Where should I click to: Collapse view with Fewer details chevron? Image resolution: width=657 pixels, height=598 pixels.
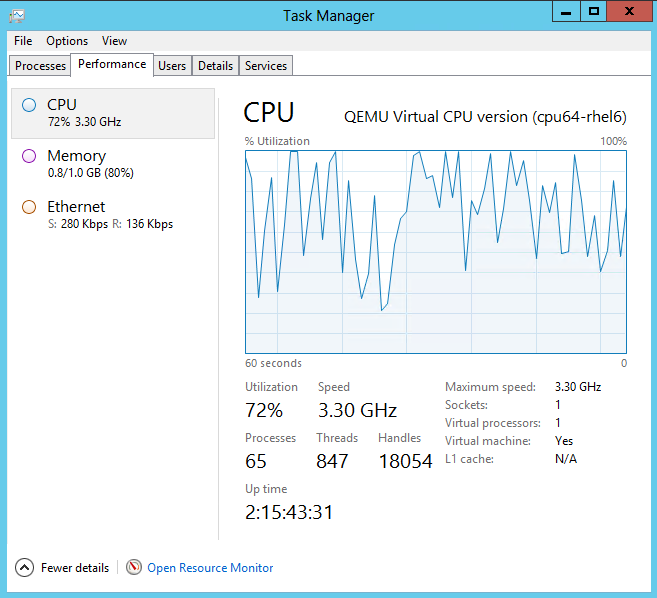pyautogui.click(x=25, y=568)
